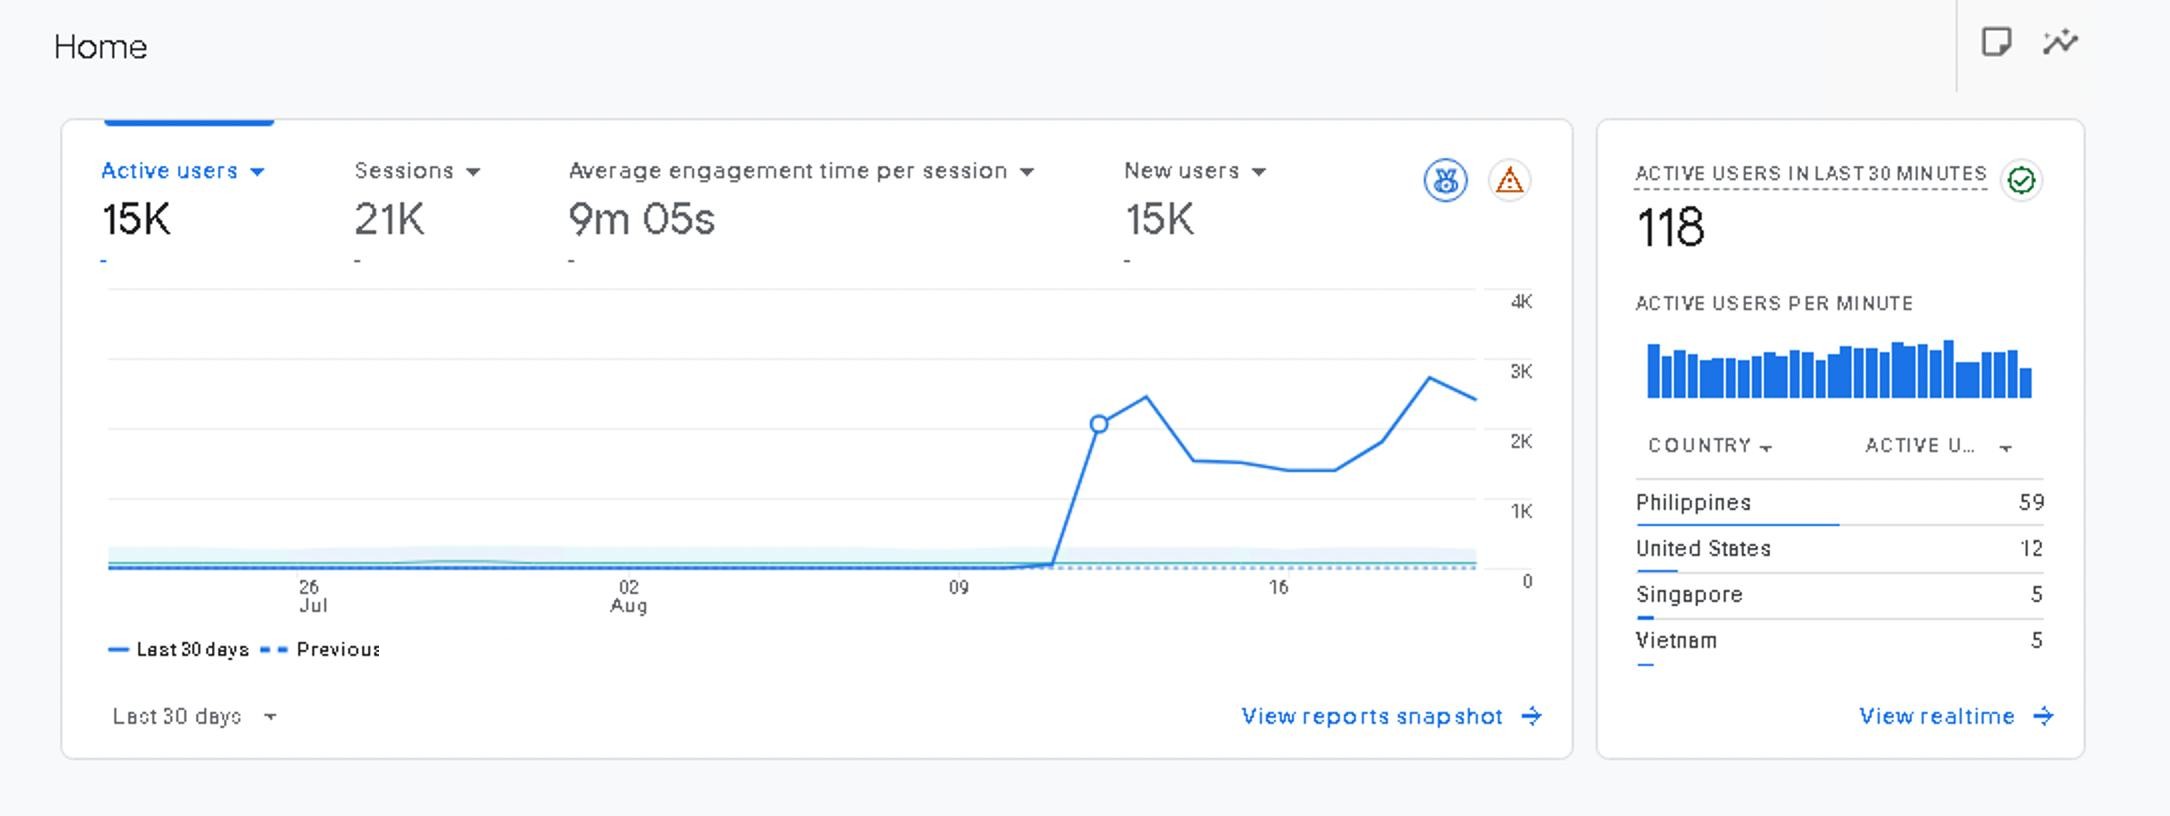Click Active users in last 30 minutes heading
This screenshot has width=2170, height=816.
[1811, 173]
